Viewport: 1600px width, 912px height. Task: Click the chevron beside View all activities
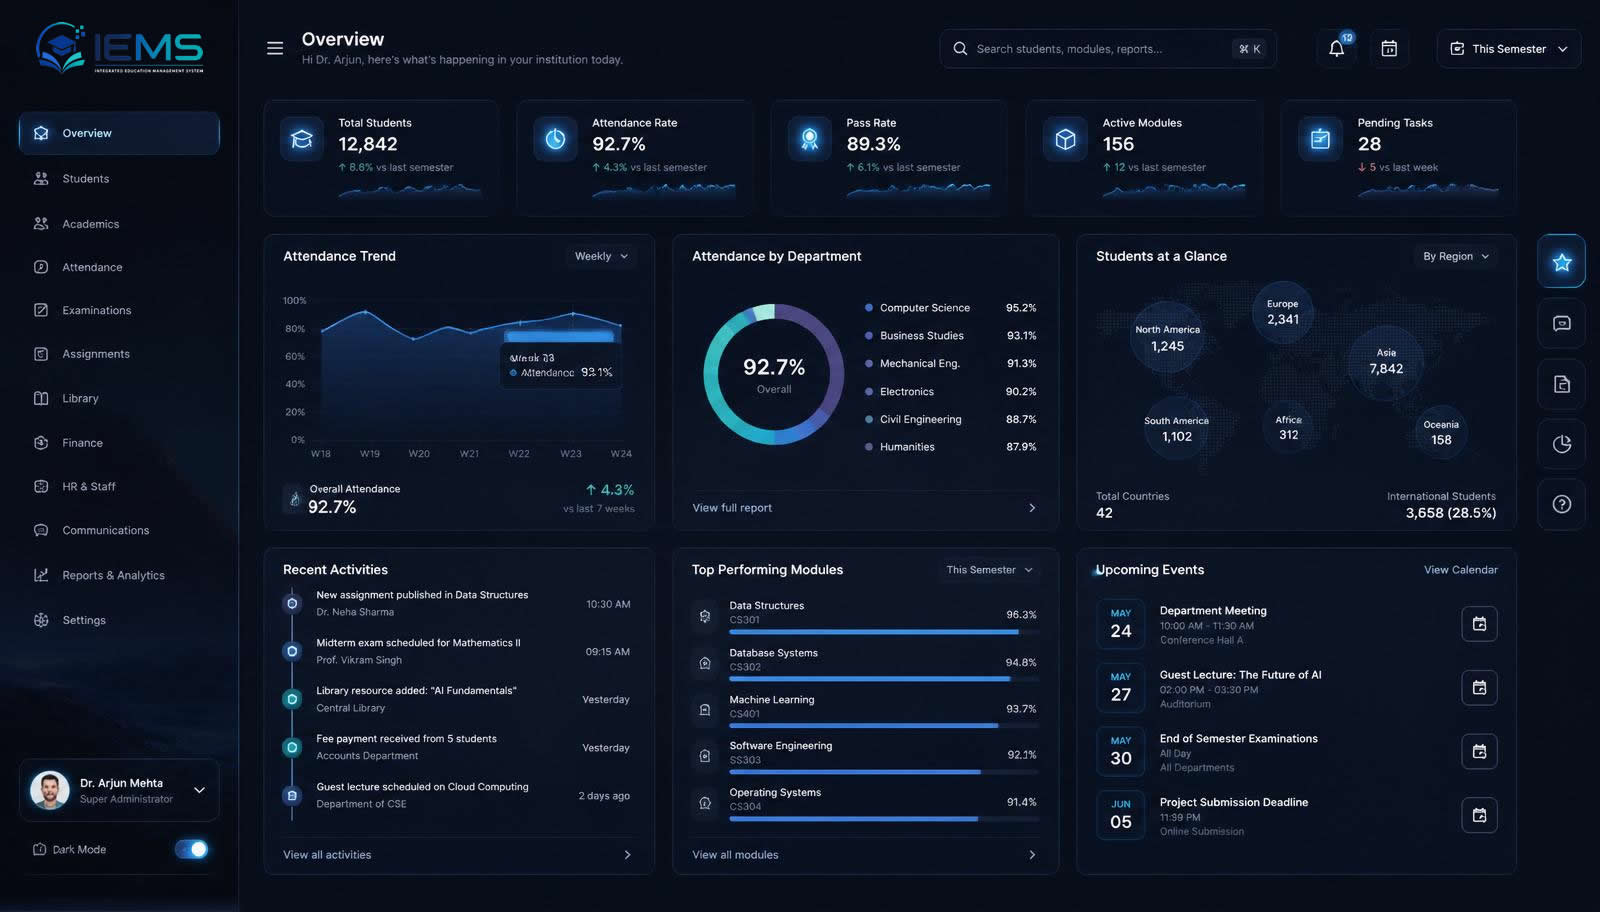pyautogui.click(x=627, y=855)
